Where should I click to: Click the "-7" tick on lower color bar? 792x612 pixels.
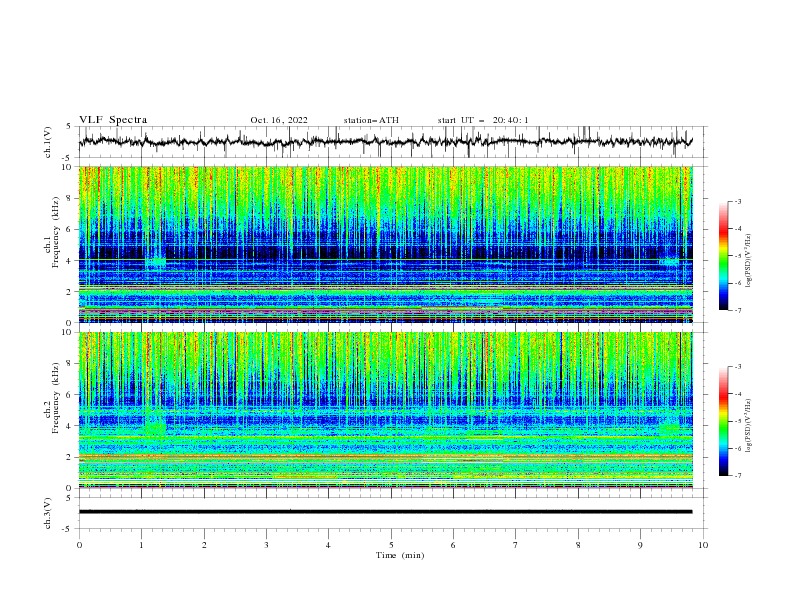click(x=737, y=475)
